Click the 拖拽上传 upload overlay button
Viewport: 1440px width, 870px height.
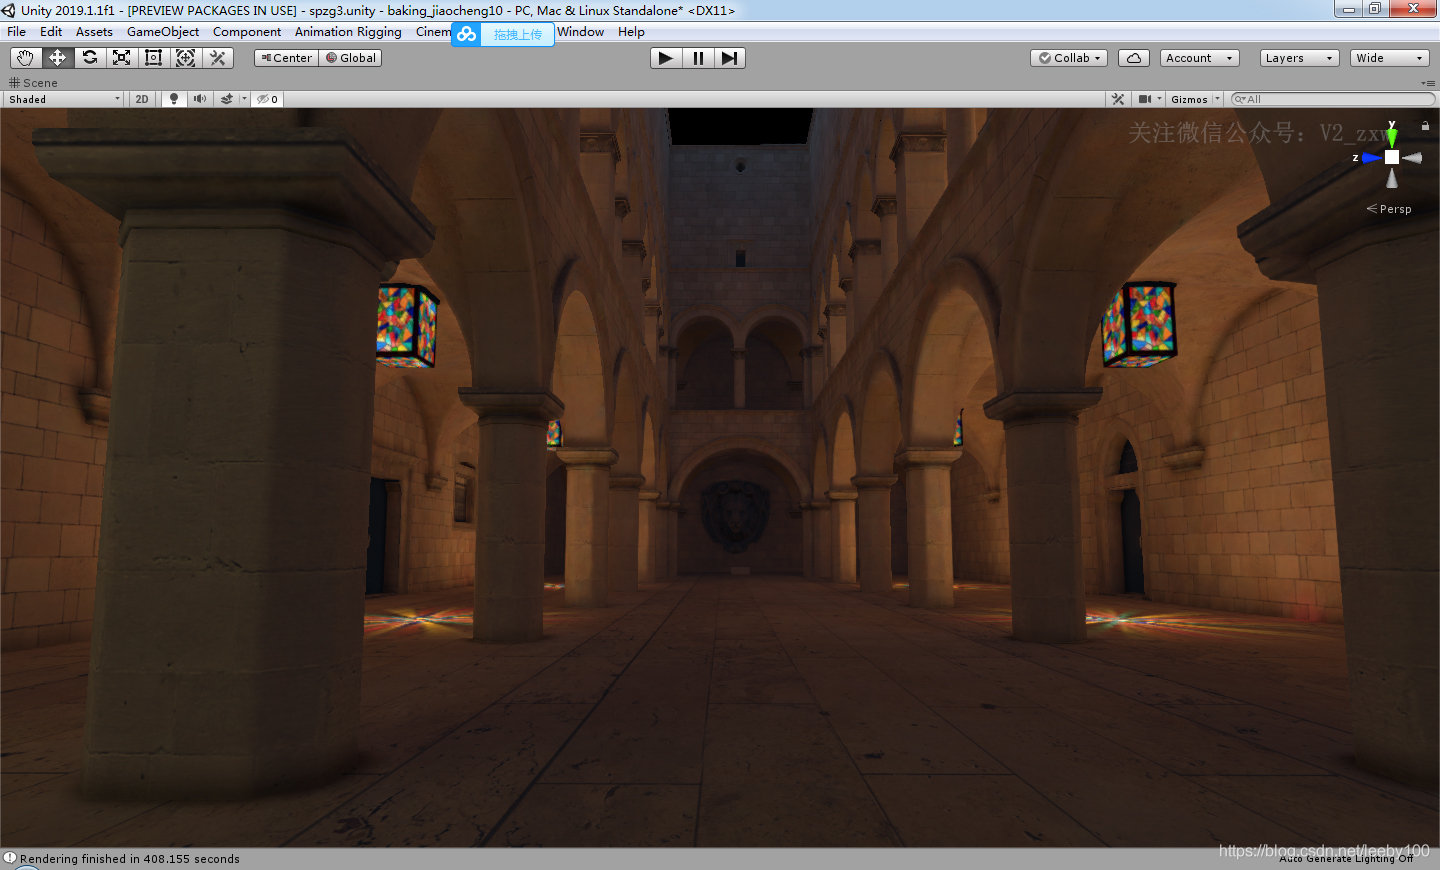[x=517, y=34]
